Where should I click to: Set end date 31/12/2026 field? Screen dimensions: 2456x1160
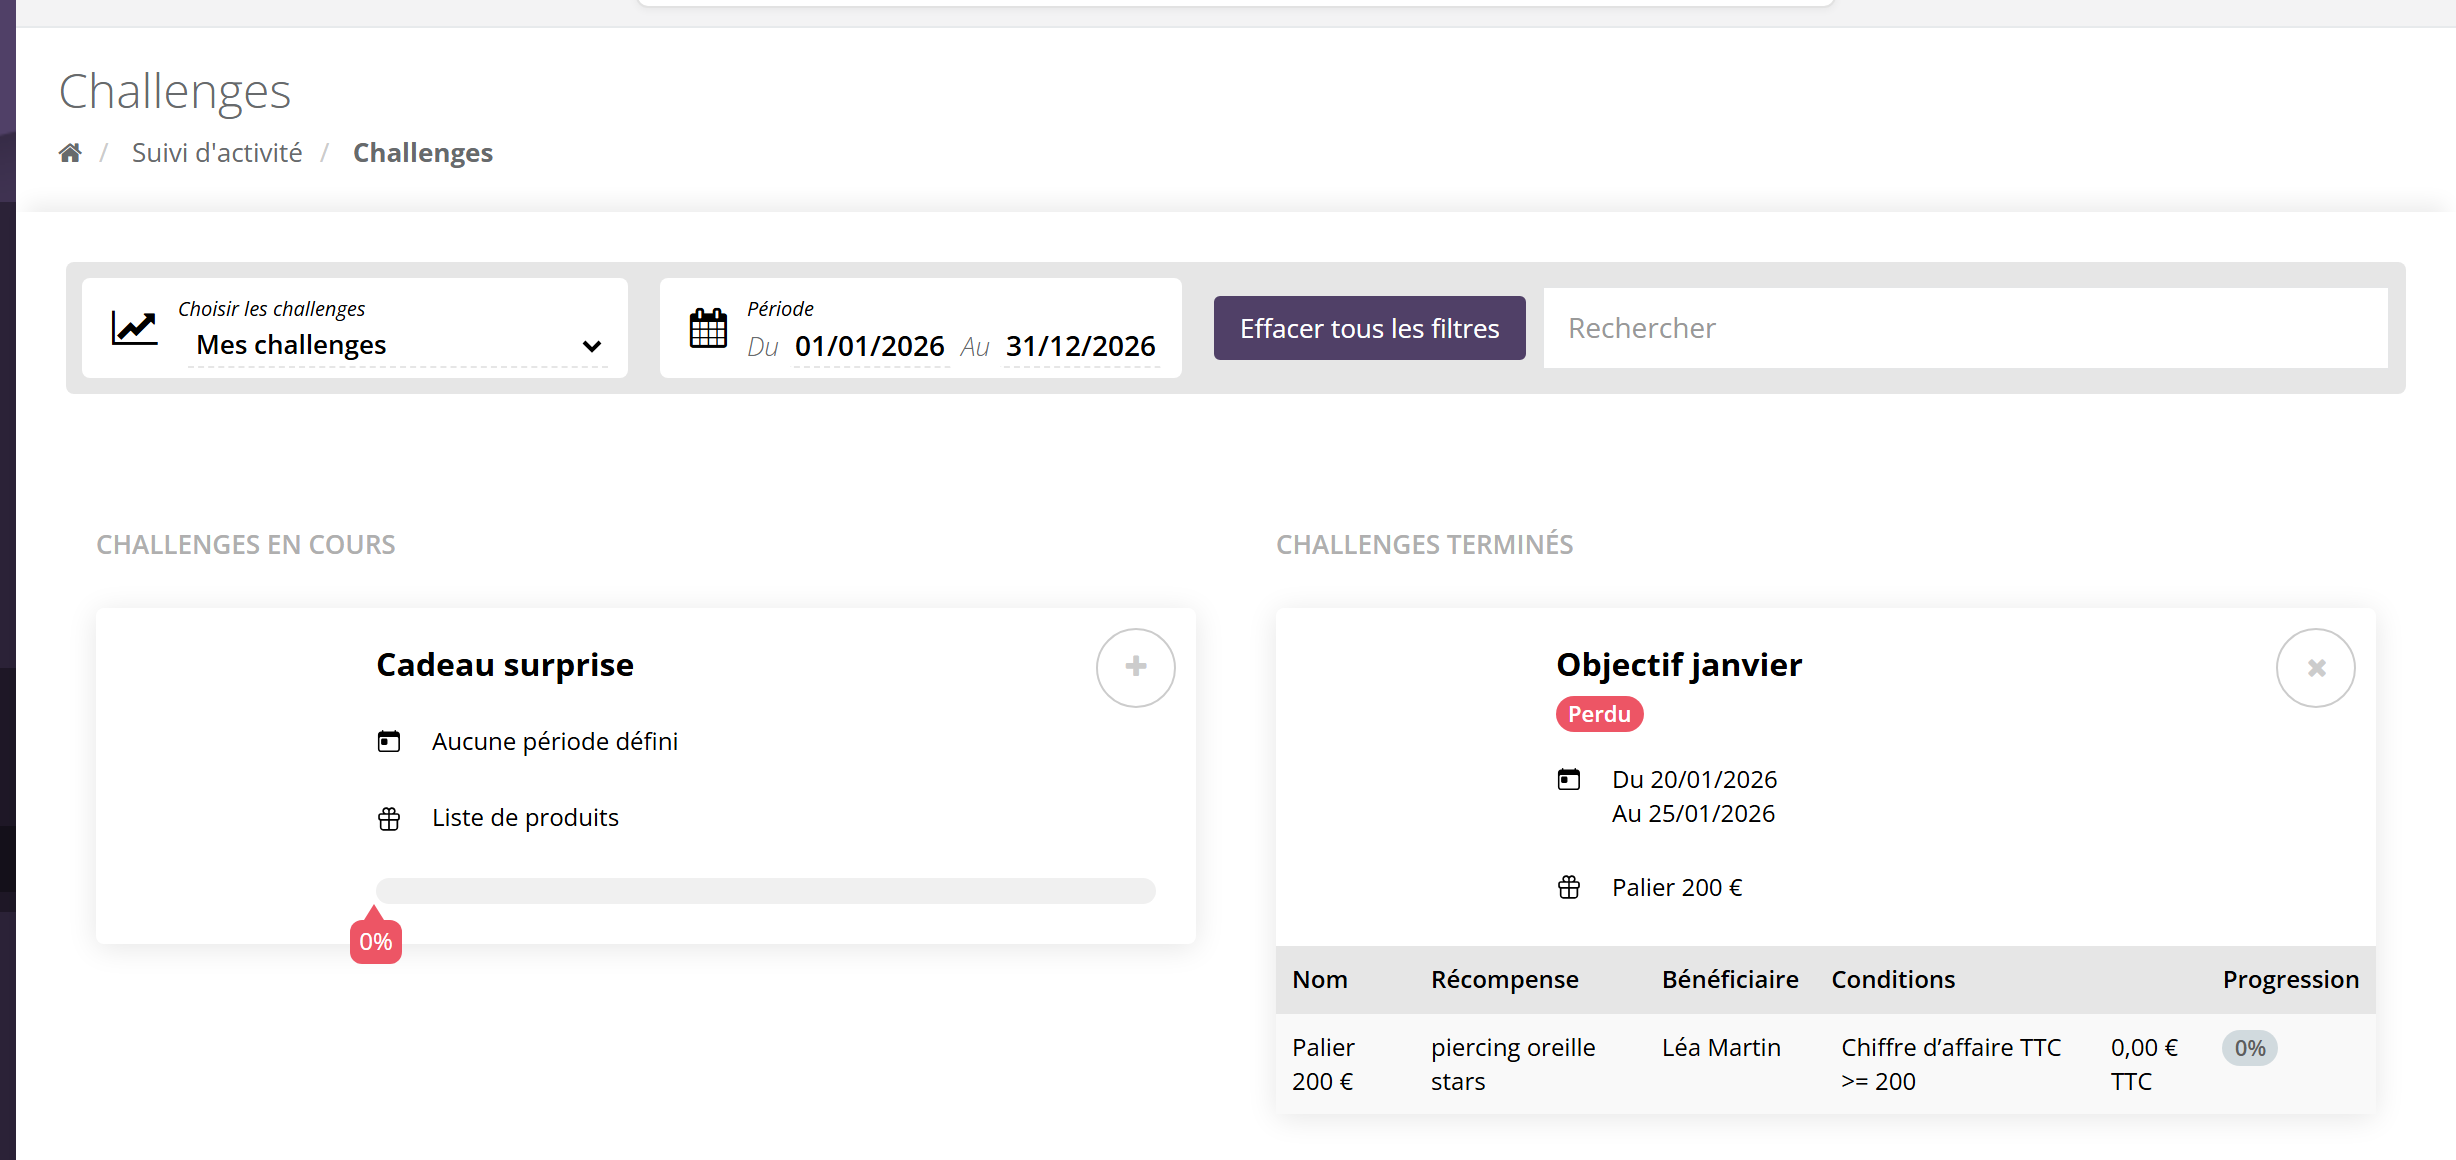(x=1081, y=346)
